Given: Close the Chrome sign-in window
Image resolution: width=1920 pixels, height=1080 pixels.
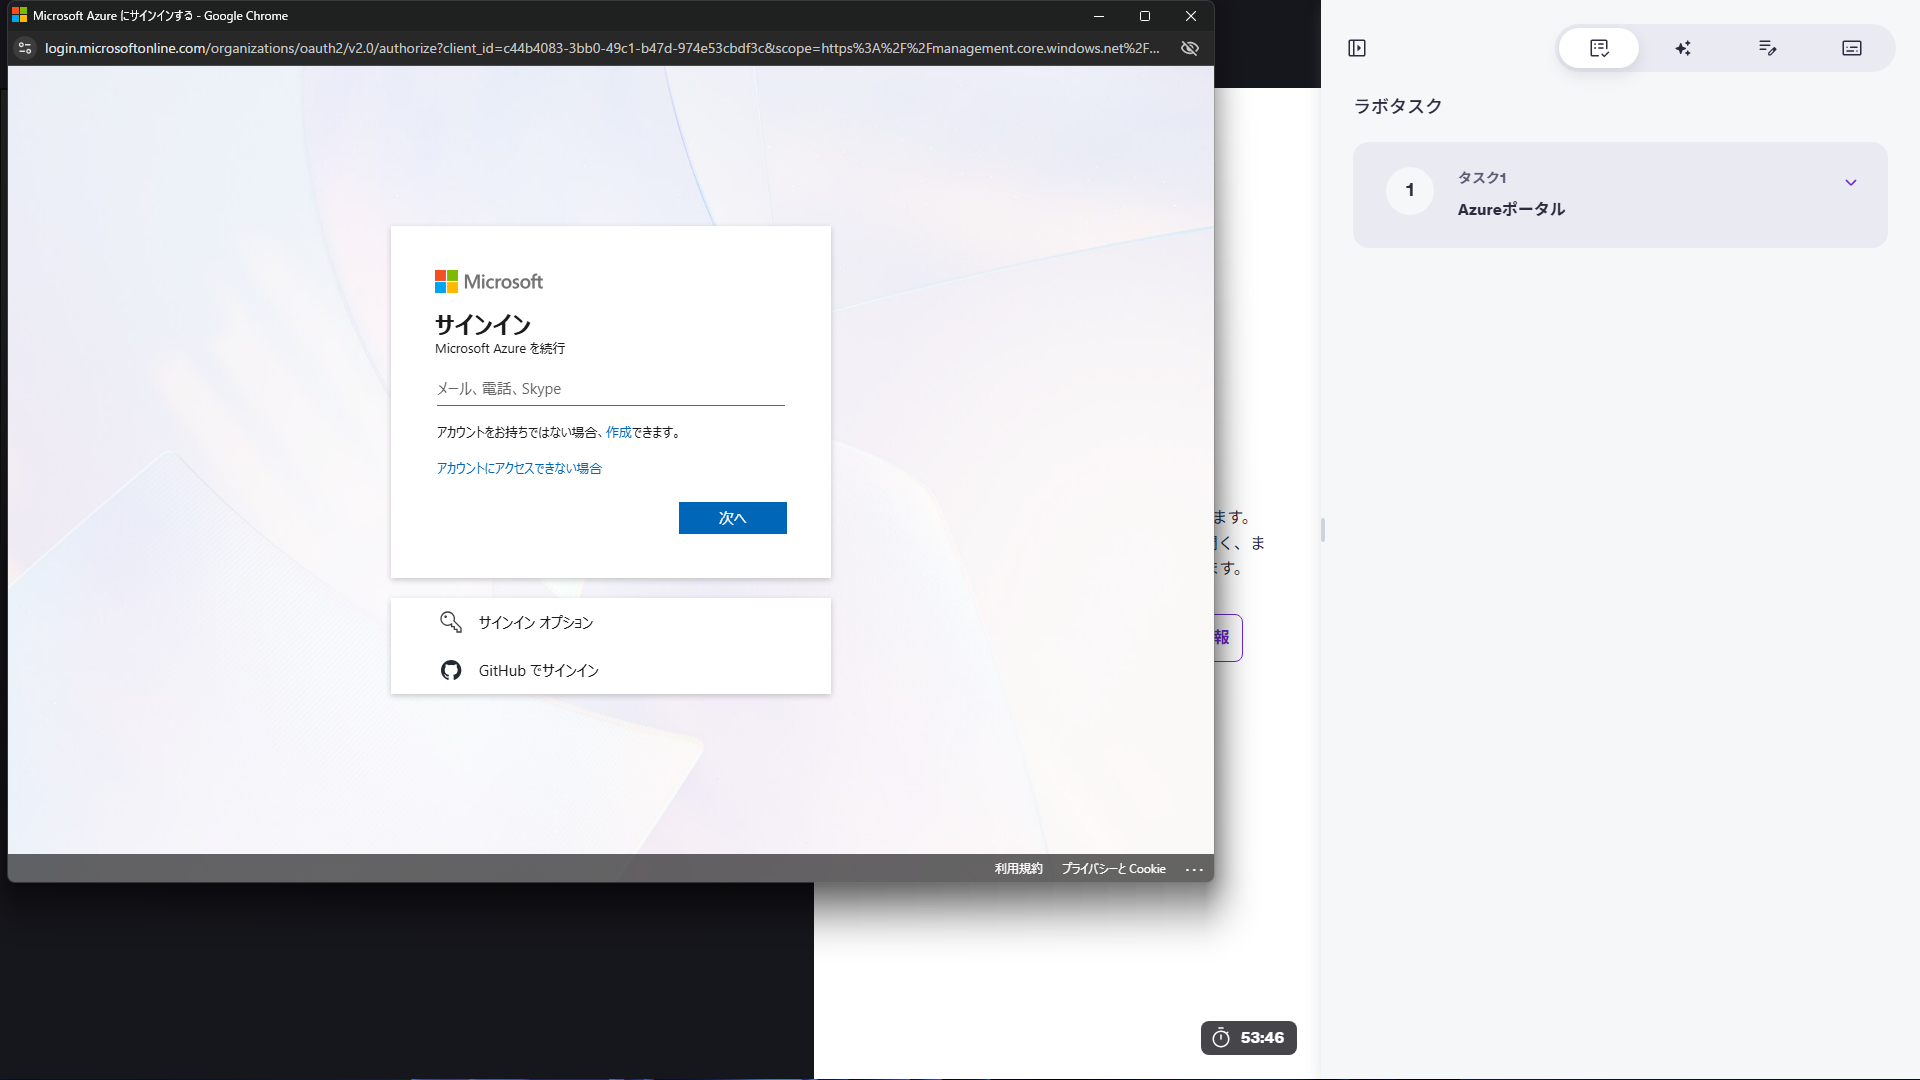Looking at the screenshot, I should (x=1191, y=16).
